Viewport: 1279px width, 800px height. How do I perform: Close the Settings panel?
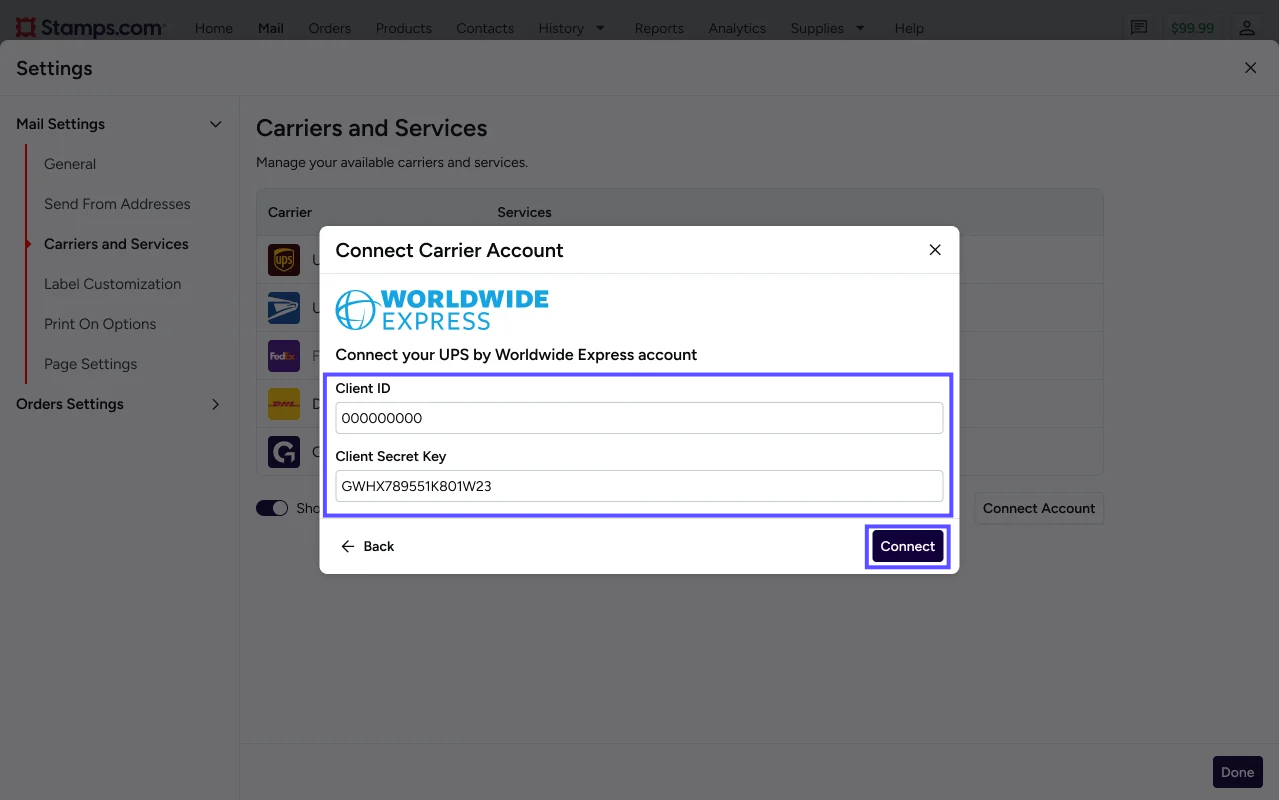(1250, 68)
